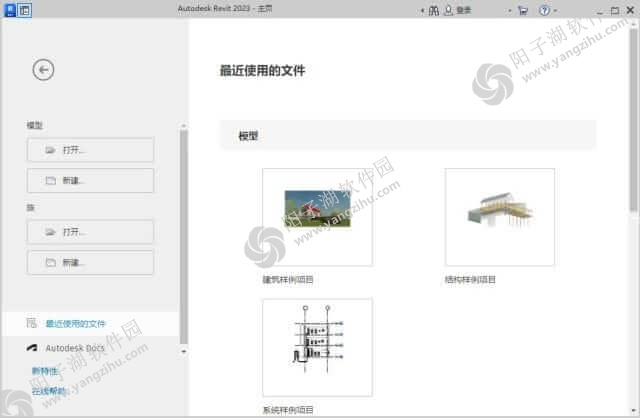Click the folder icon in family 打开 button

(x=50, y=232)
